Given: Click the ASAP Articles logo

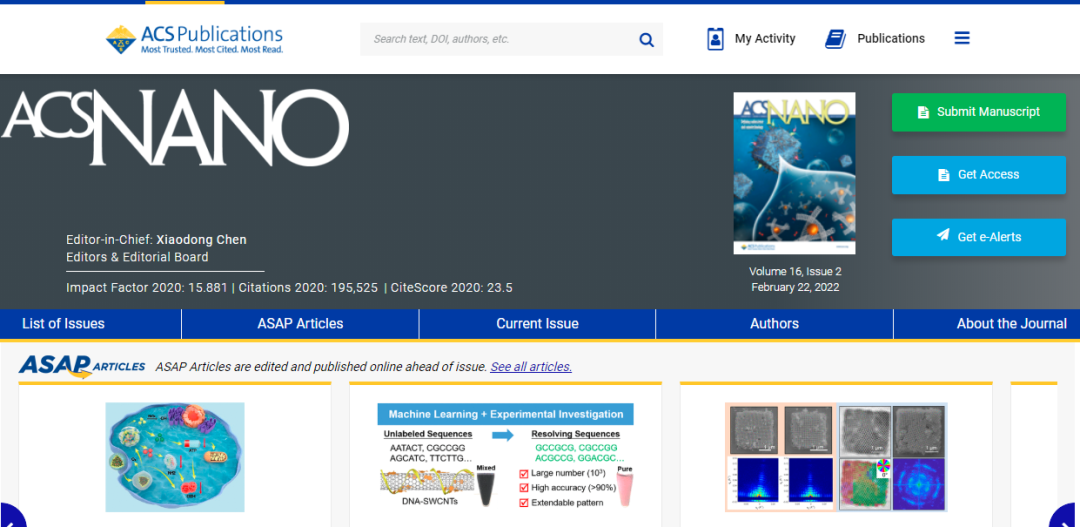Looking at the screenshot, I should tap(82, 366).
